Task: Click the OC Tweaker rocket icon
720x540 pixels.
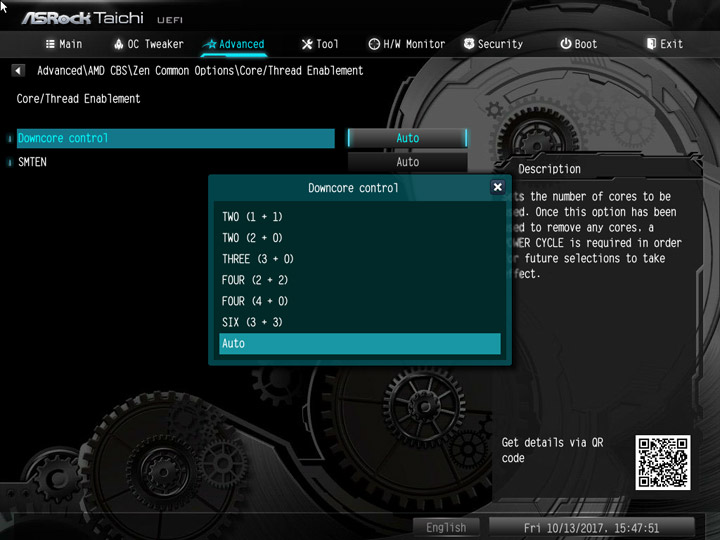Action: coord(118,44)
